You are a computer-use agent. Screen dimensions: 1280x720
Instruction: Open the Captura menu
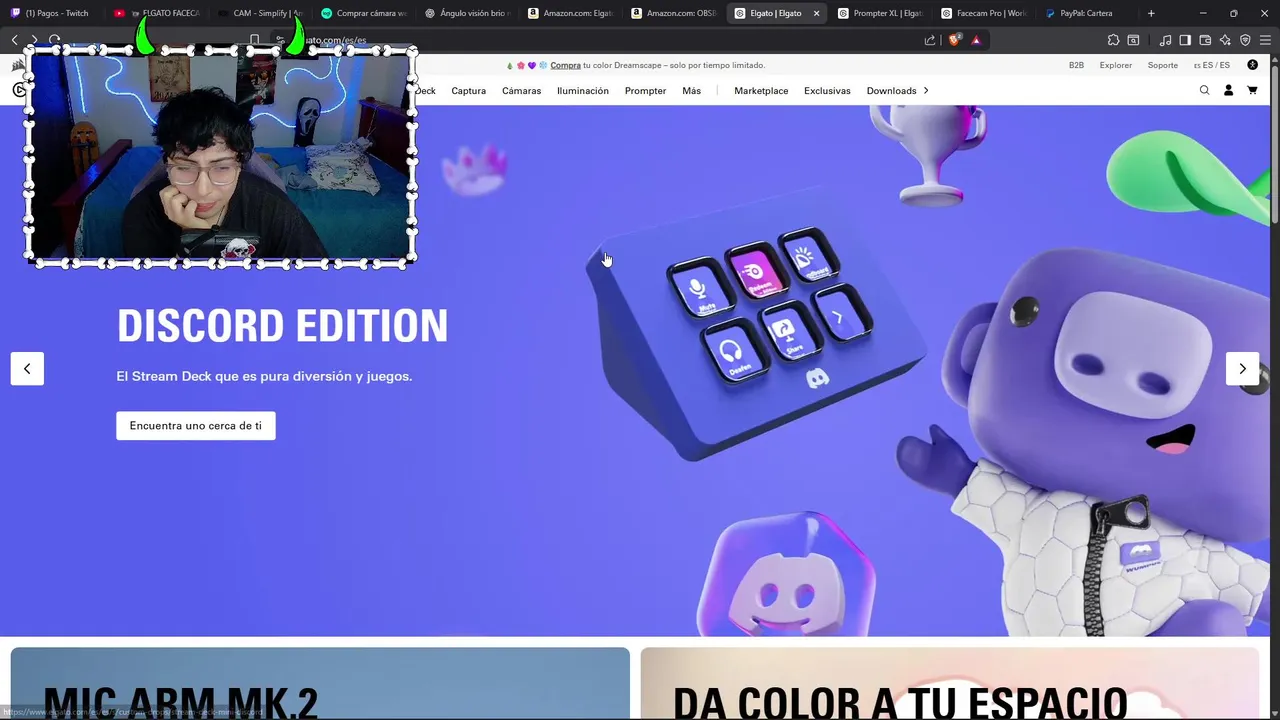coord(468,91)
